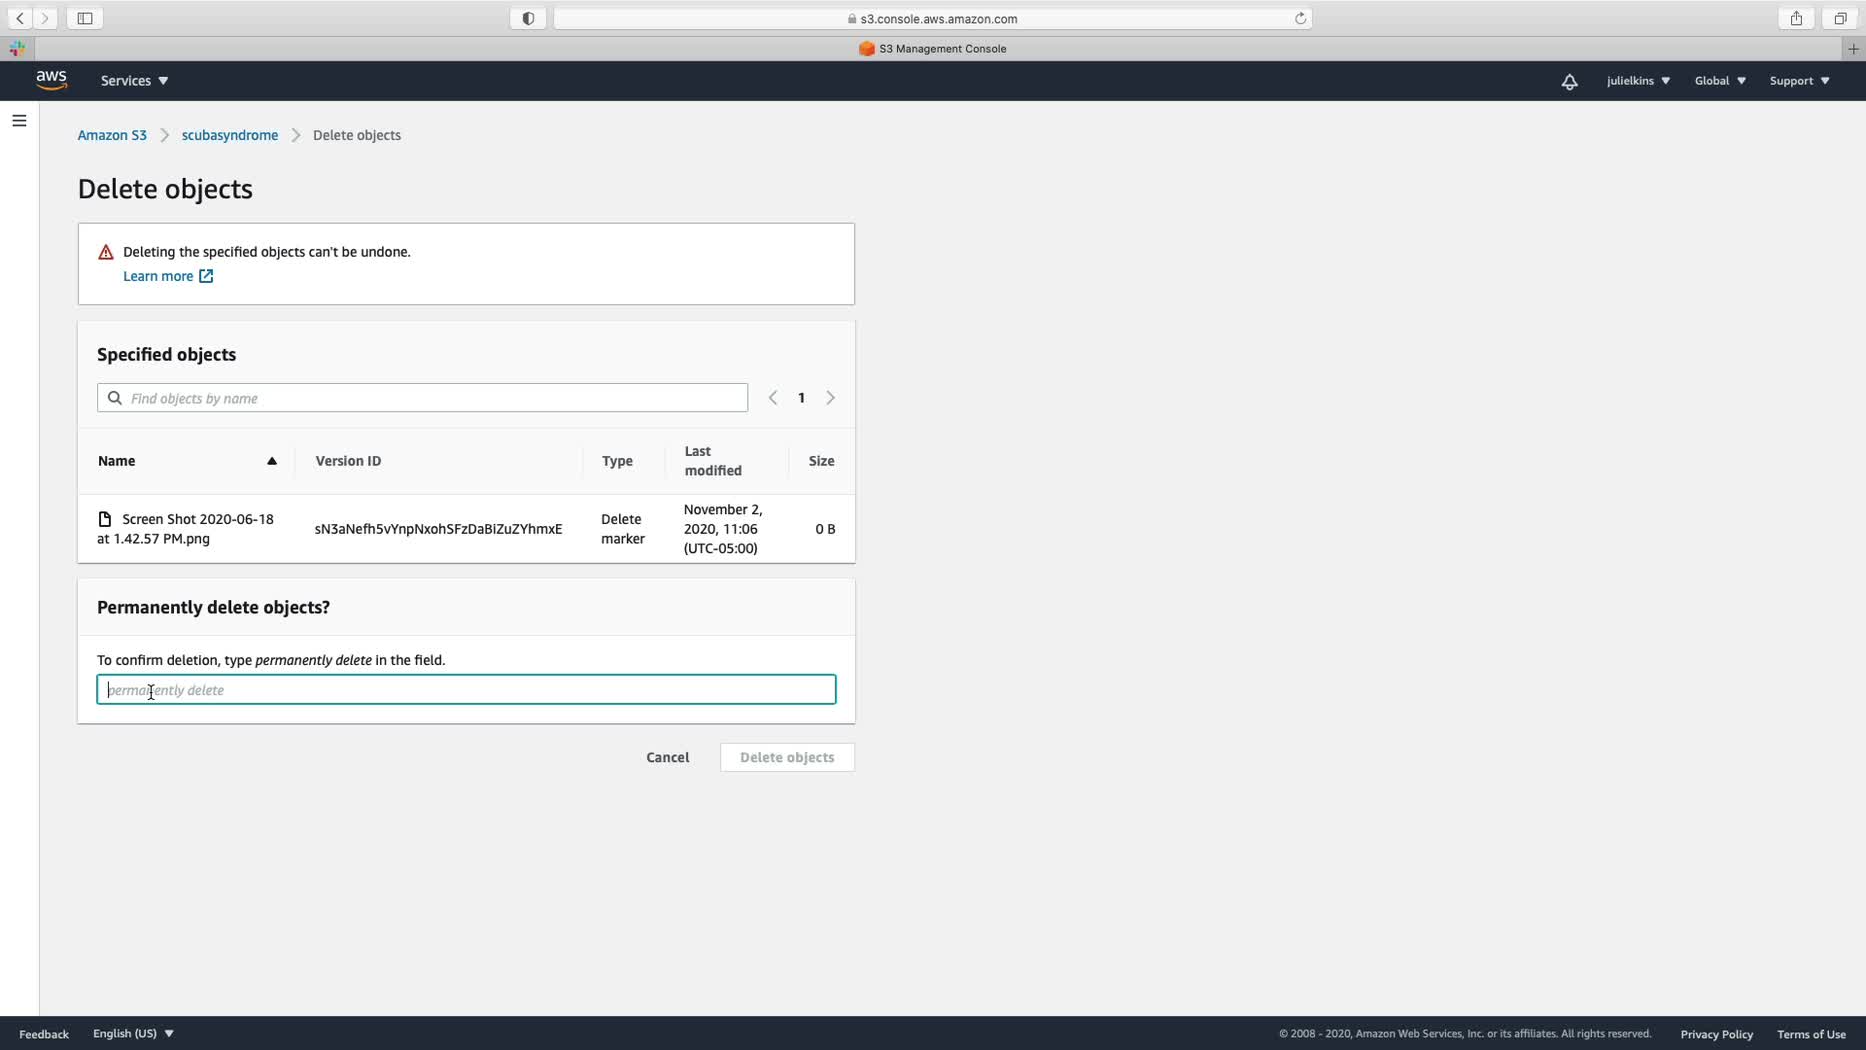
Task: Focus the Find objects by name field
Action: pyautogui.click(x=422, y=398)
